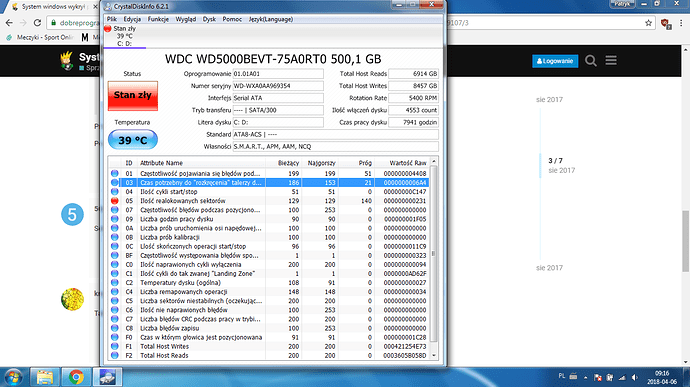This screenshot has width=690, height=387.
Task: Click status circle of attribute C2 row
Action: point(115,283)
